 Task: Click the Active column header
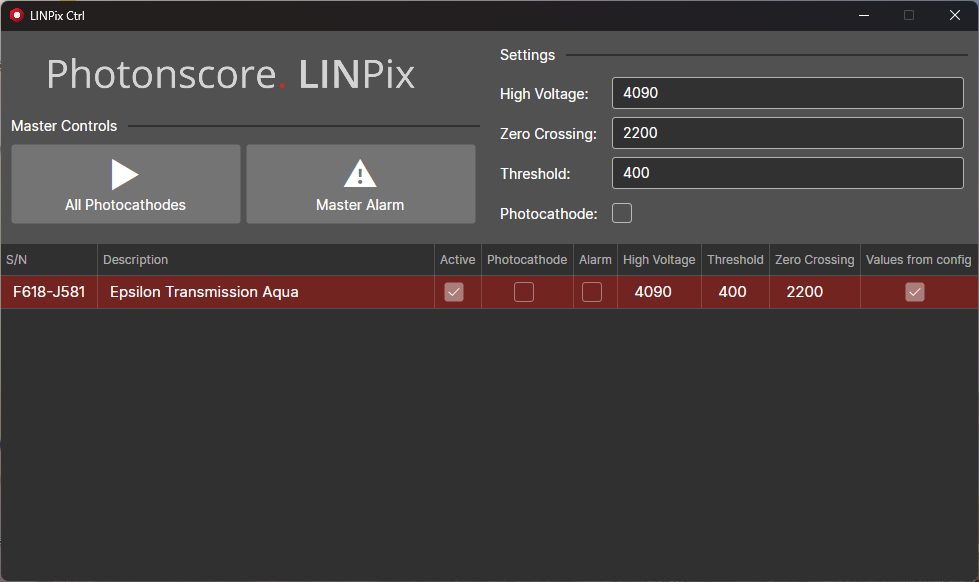click(x=458, y=260)
